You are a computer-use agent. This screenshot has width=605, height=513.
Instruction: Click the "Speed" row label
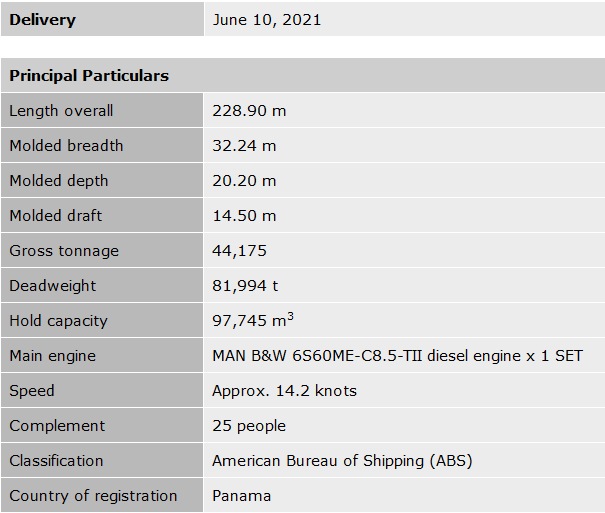(x=32, y=391)
